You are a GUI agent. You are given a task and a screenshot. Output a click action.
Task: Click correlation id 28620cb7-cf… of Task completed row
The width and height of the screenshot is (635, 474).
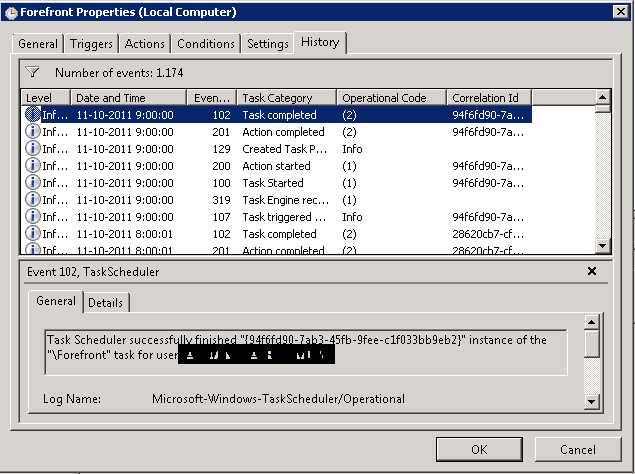[x=488, y=234]
